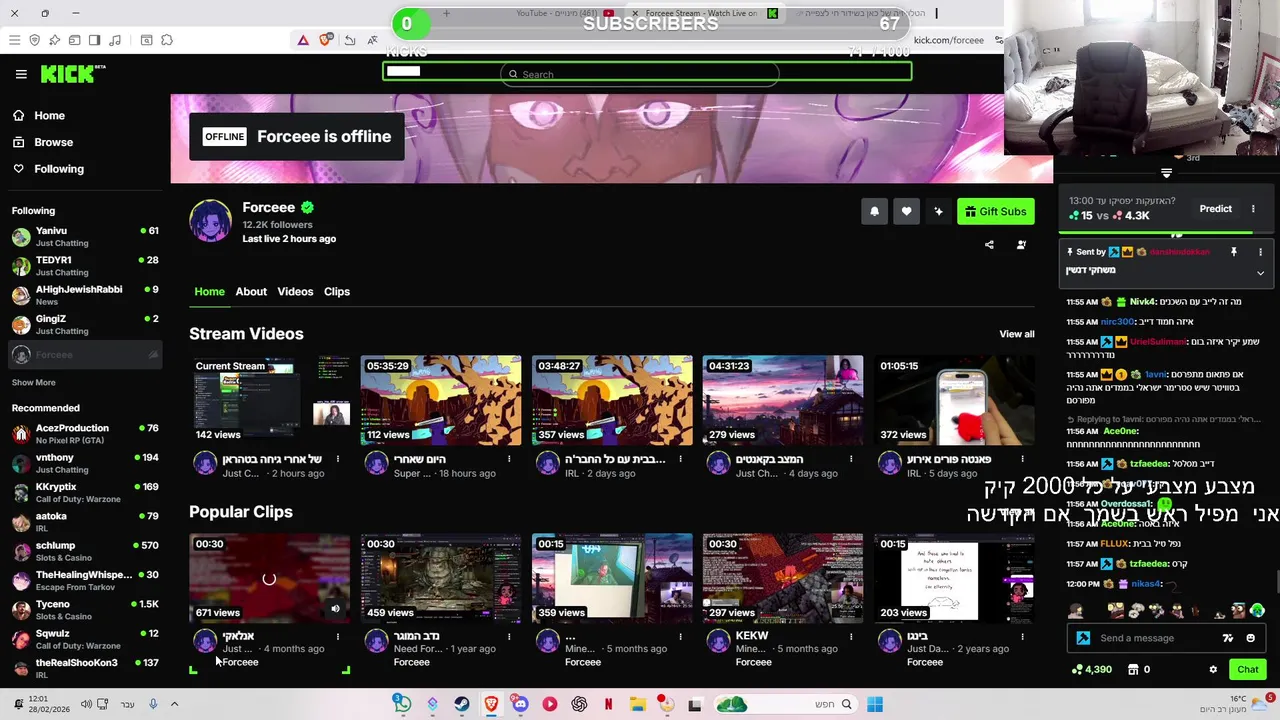Click the Brave browser taskbar icon
The height and width of the screenshot is (720, 1280).
point(491,704)
